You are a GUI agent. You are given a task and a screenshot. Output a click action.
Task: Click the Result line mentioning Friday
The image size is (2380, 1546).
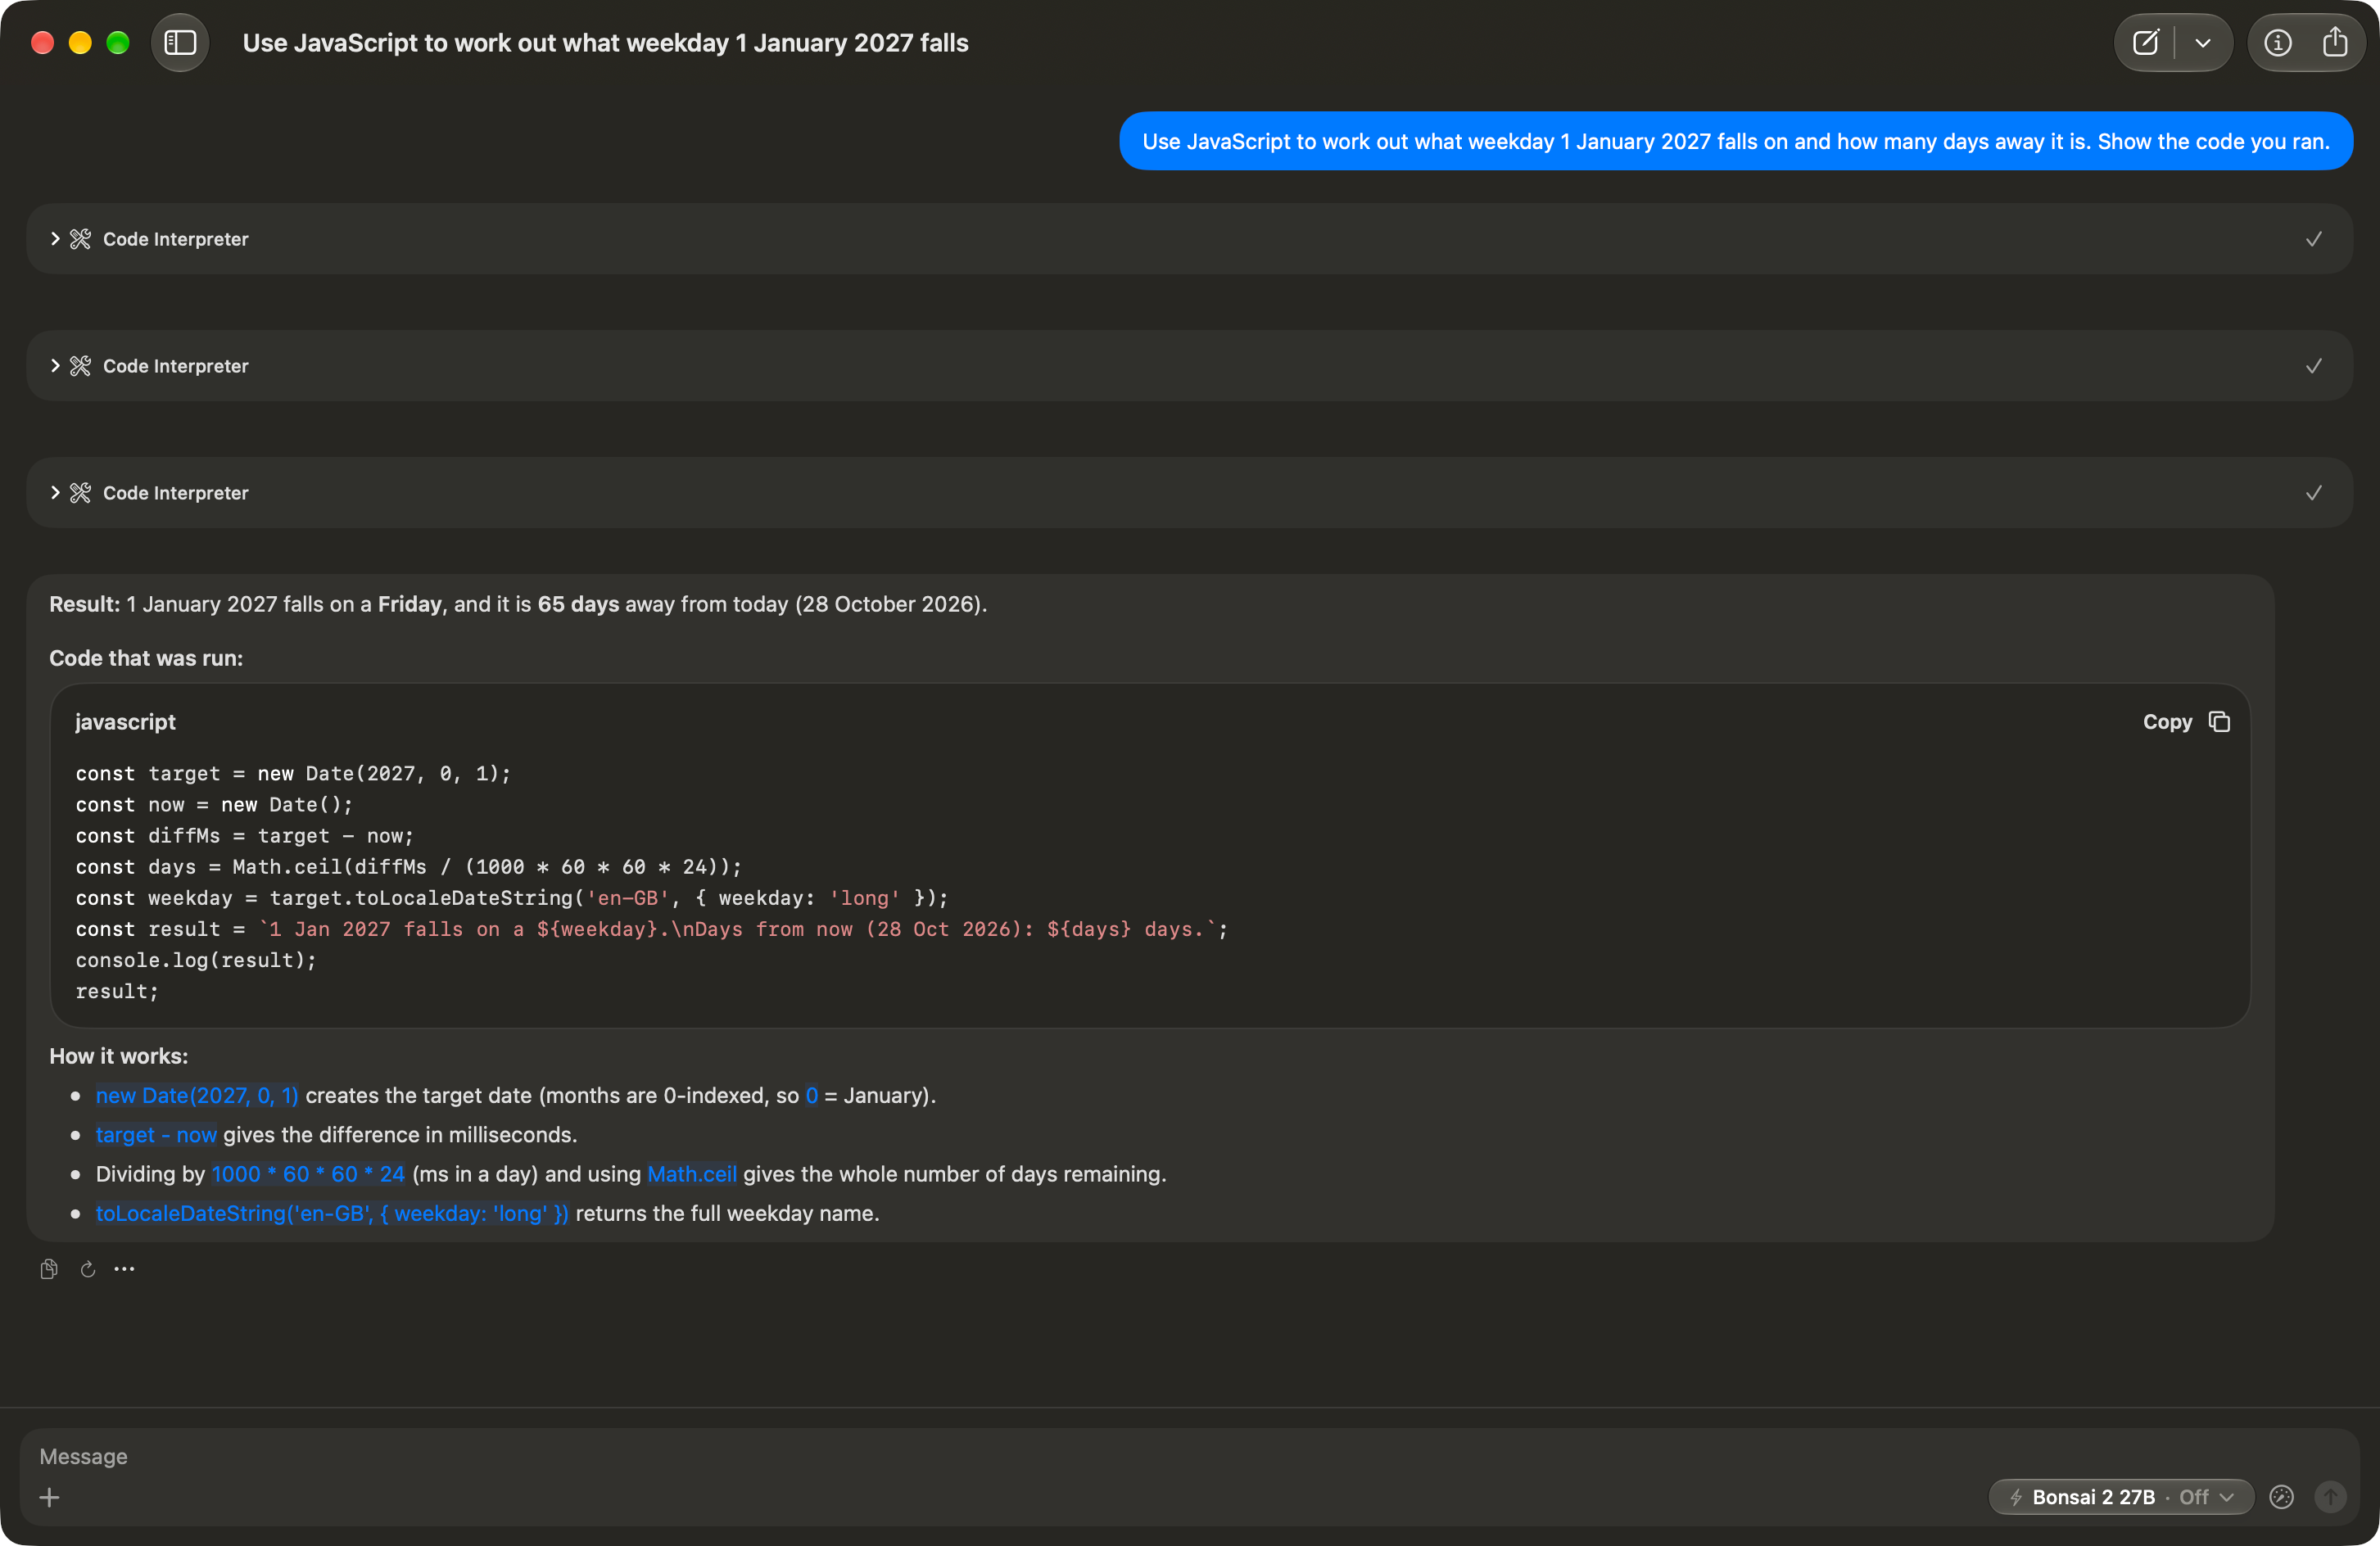[518, 604]
